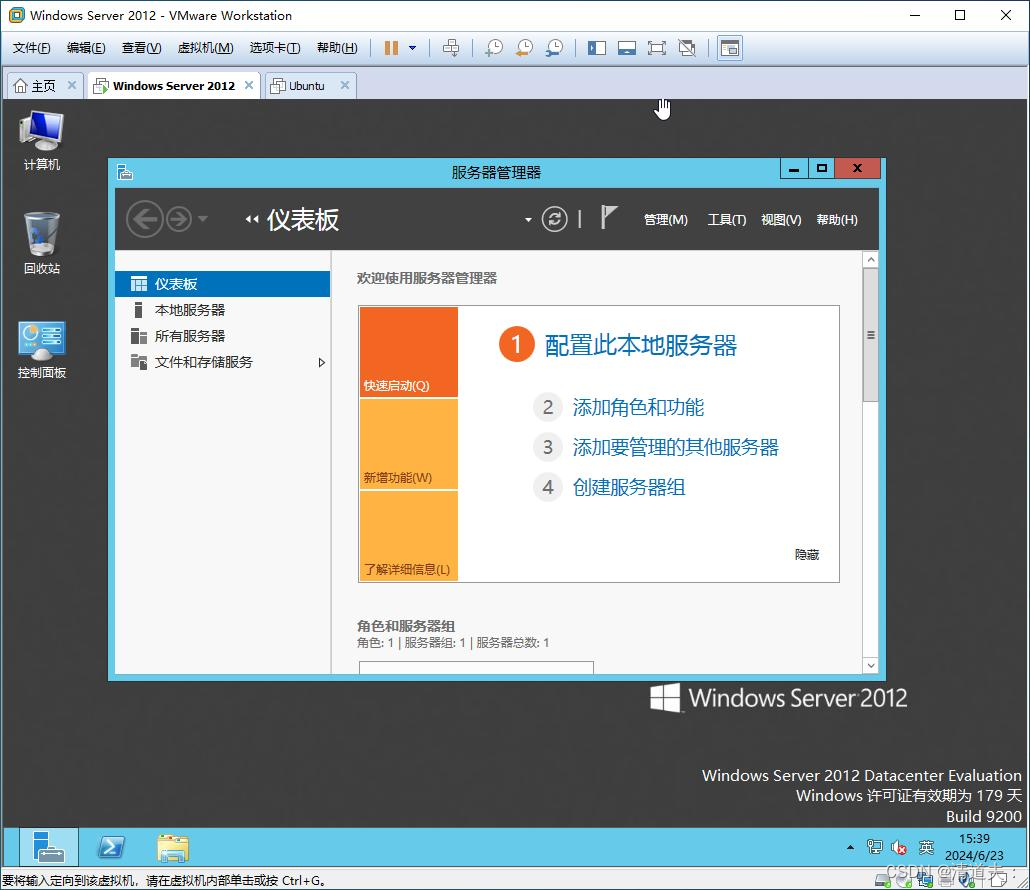This screenshot has height=890, width=1030.
Task: Open the notifications flag
Action: click(609, 217)
